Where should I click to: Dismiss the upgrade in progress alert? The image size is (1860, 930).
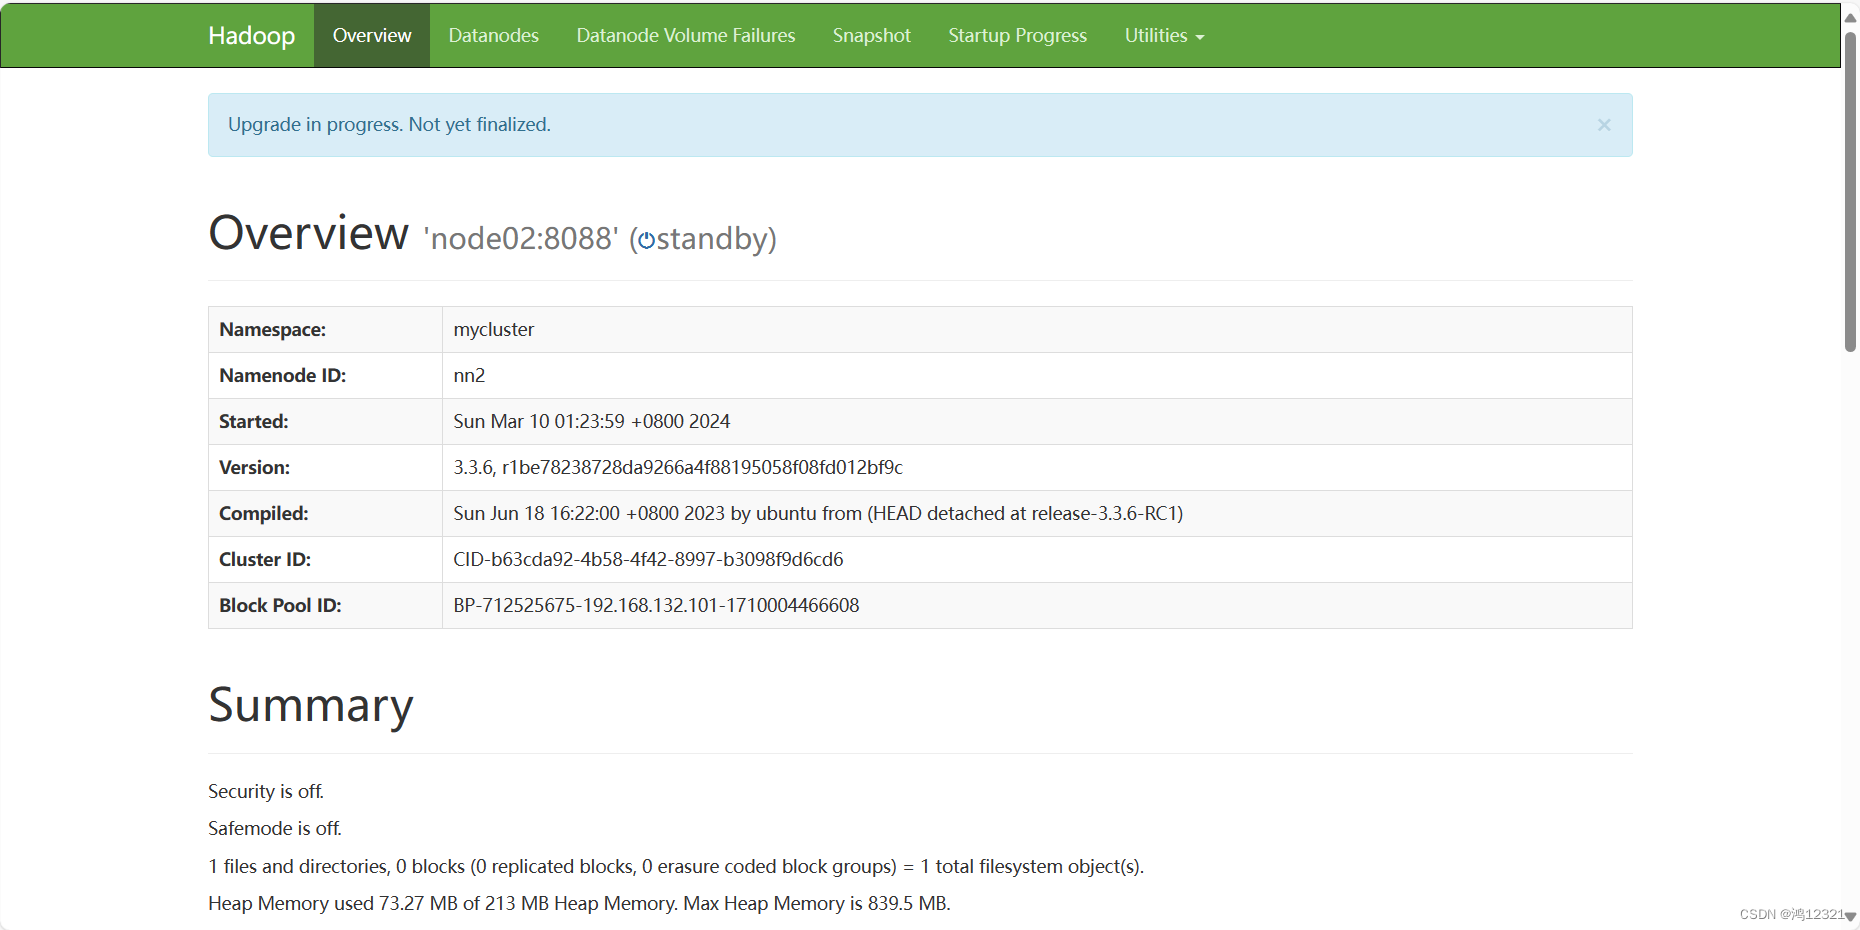tap(1604, 125)
